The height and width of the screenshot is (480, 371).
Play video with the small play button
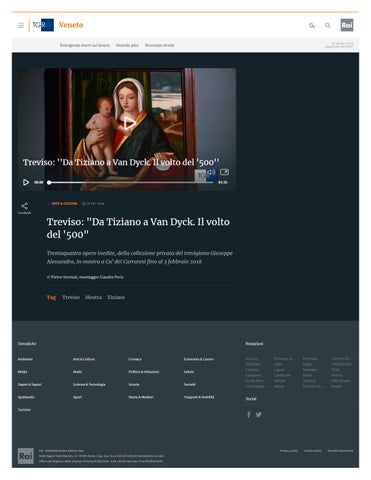click(26, 182)
